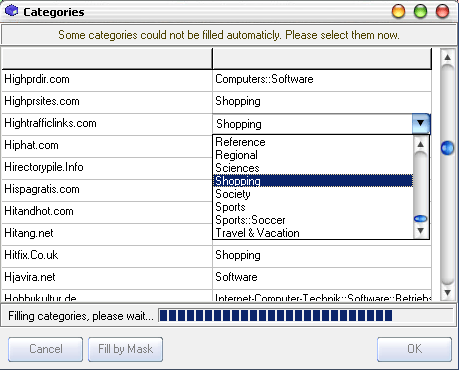The height and width of the screenshot is (370, 459).
Task: Select the Hitfix.Co.uk row
Action: [107, 256]
